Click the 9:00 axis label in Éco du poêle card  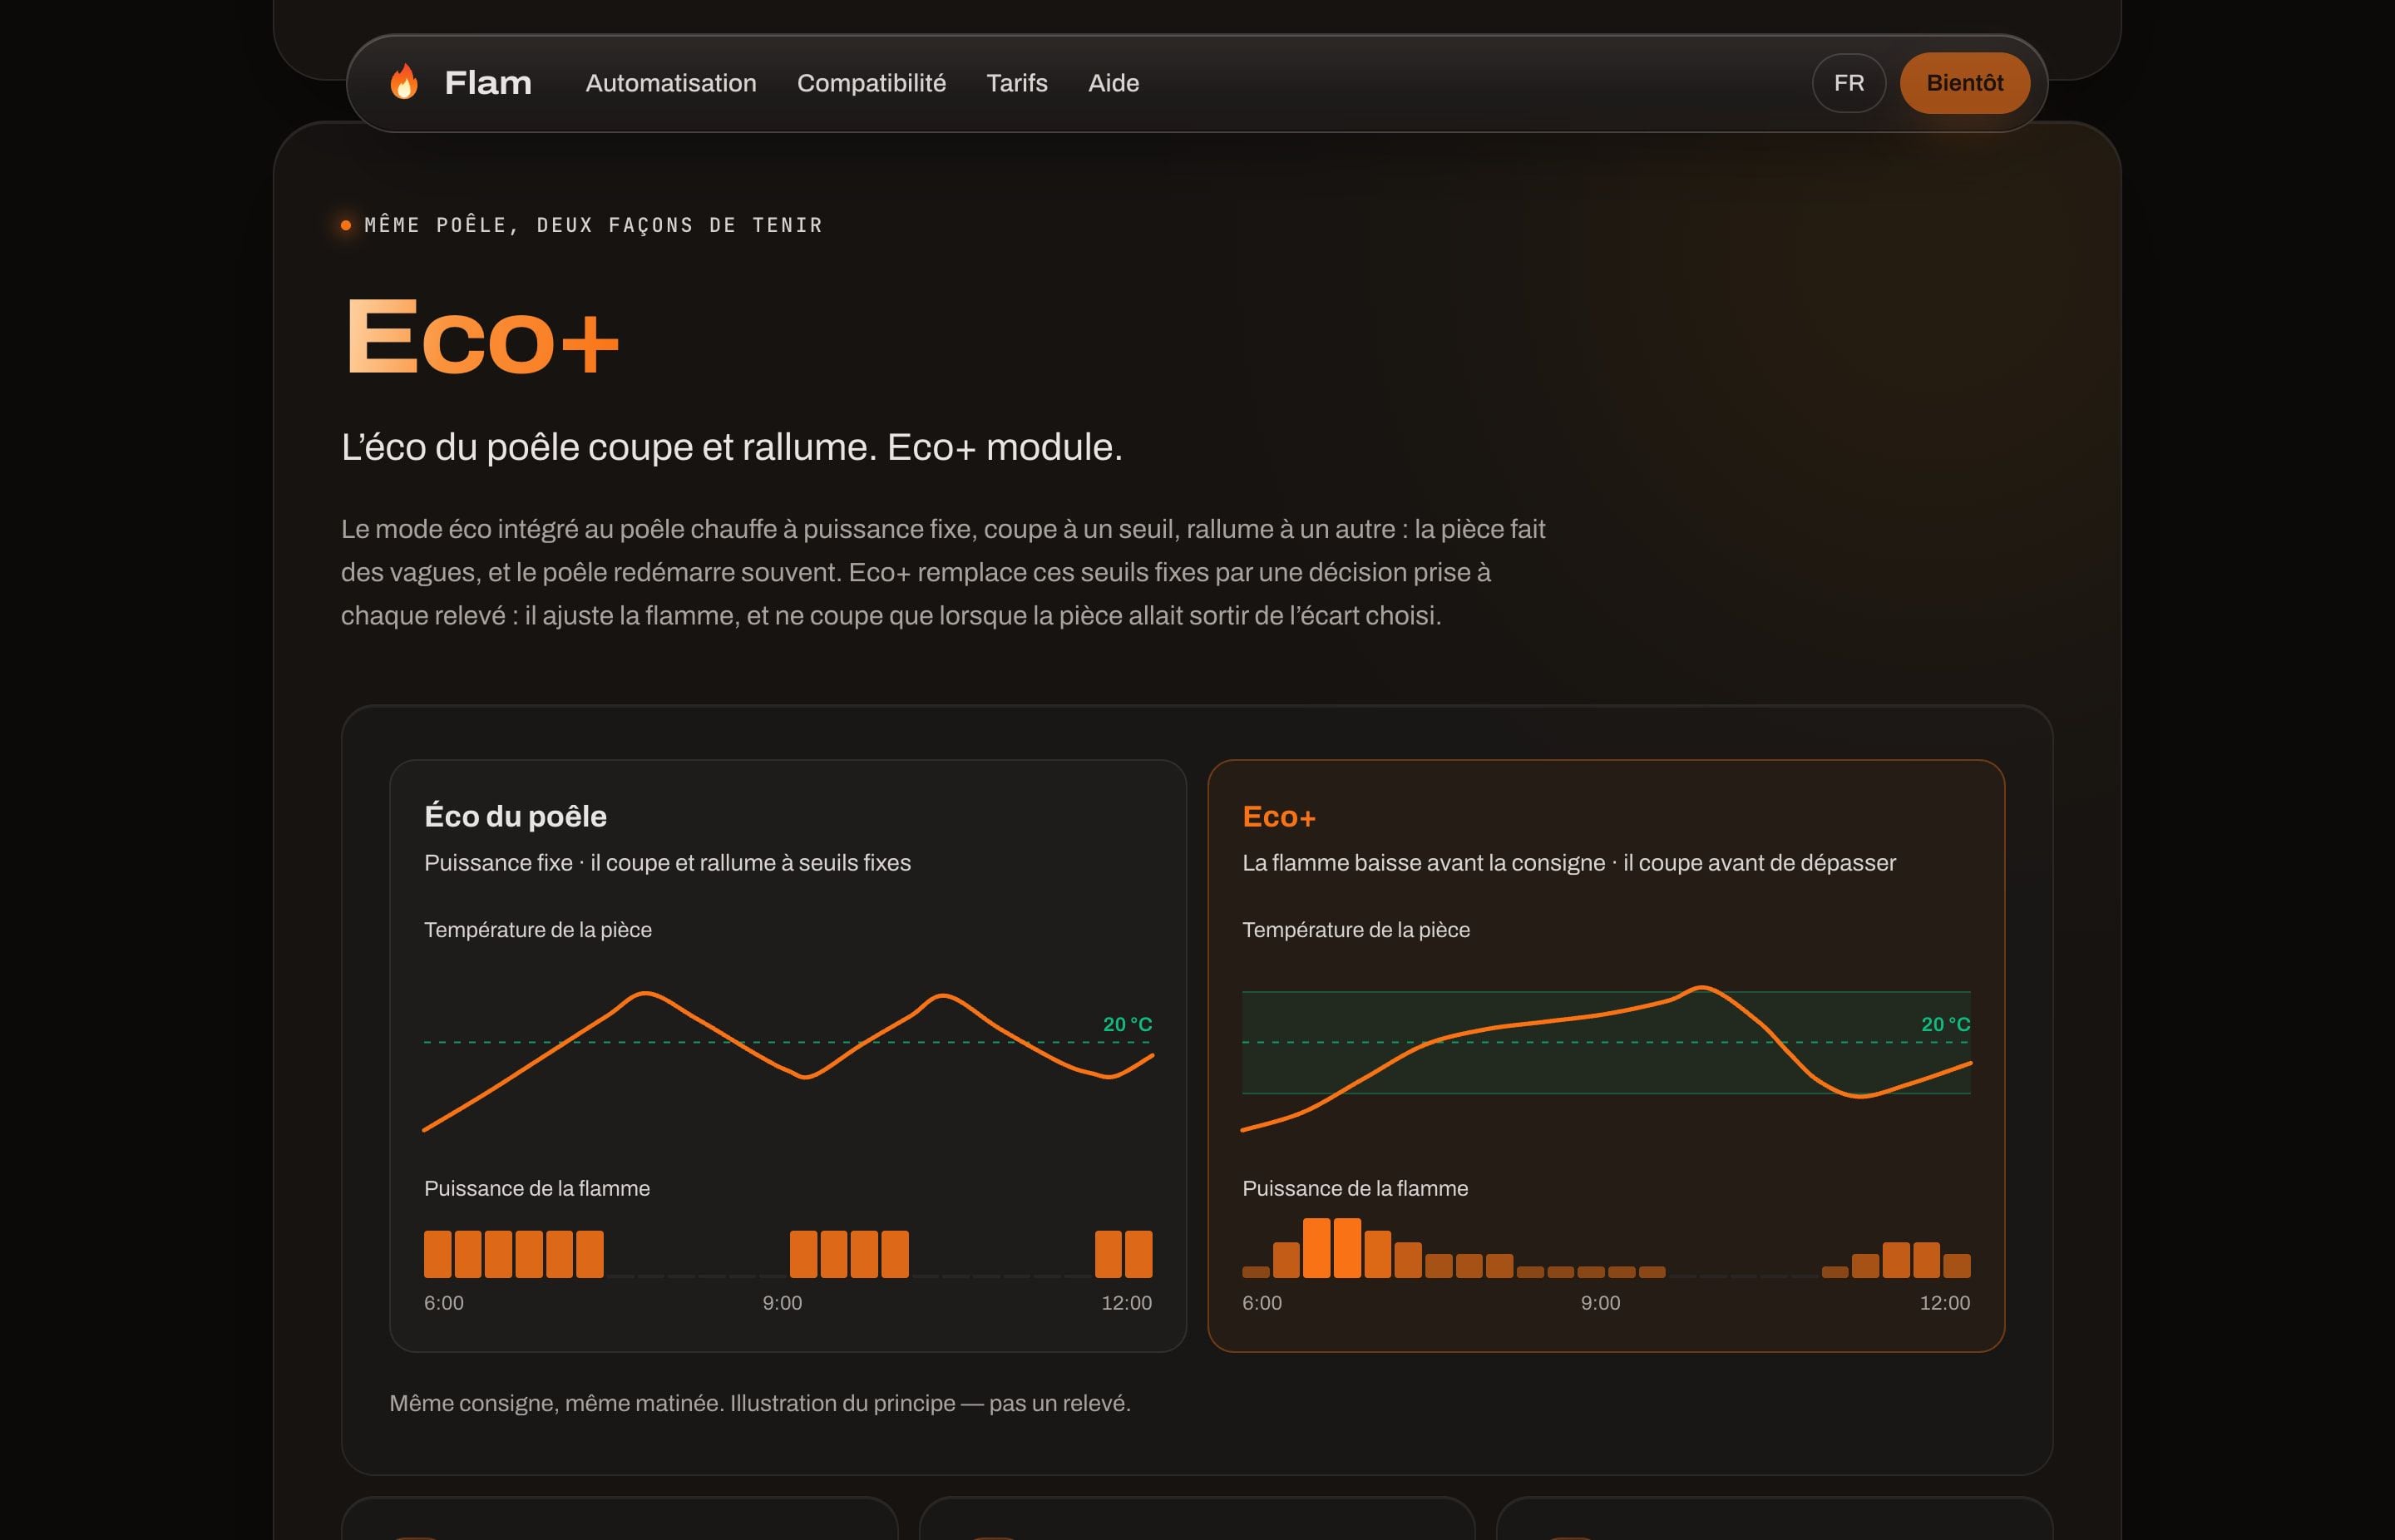pos(782,1303)
